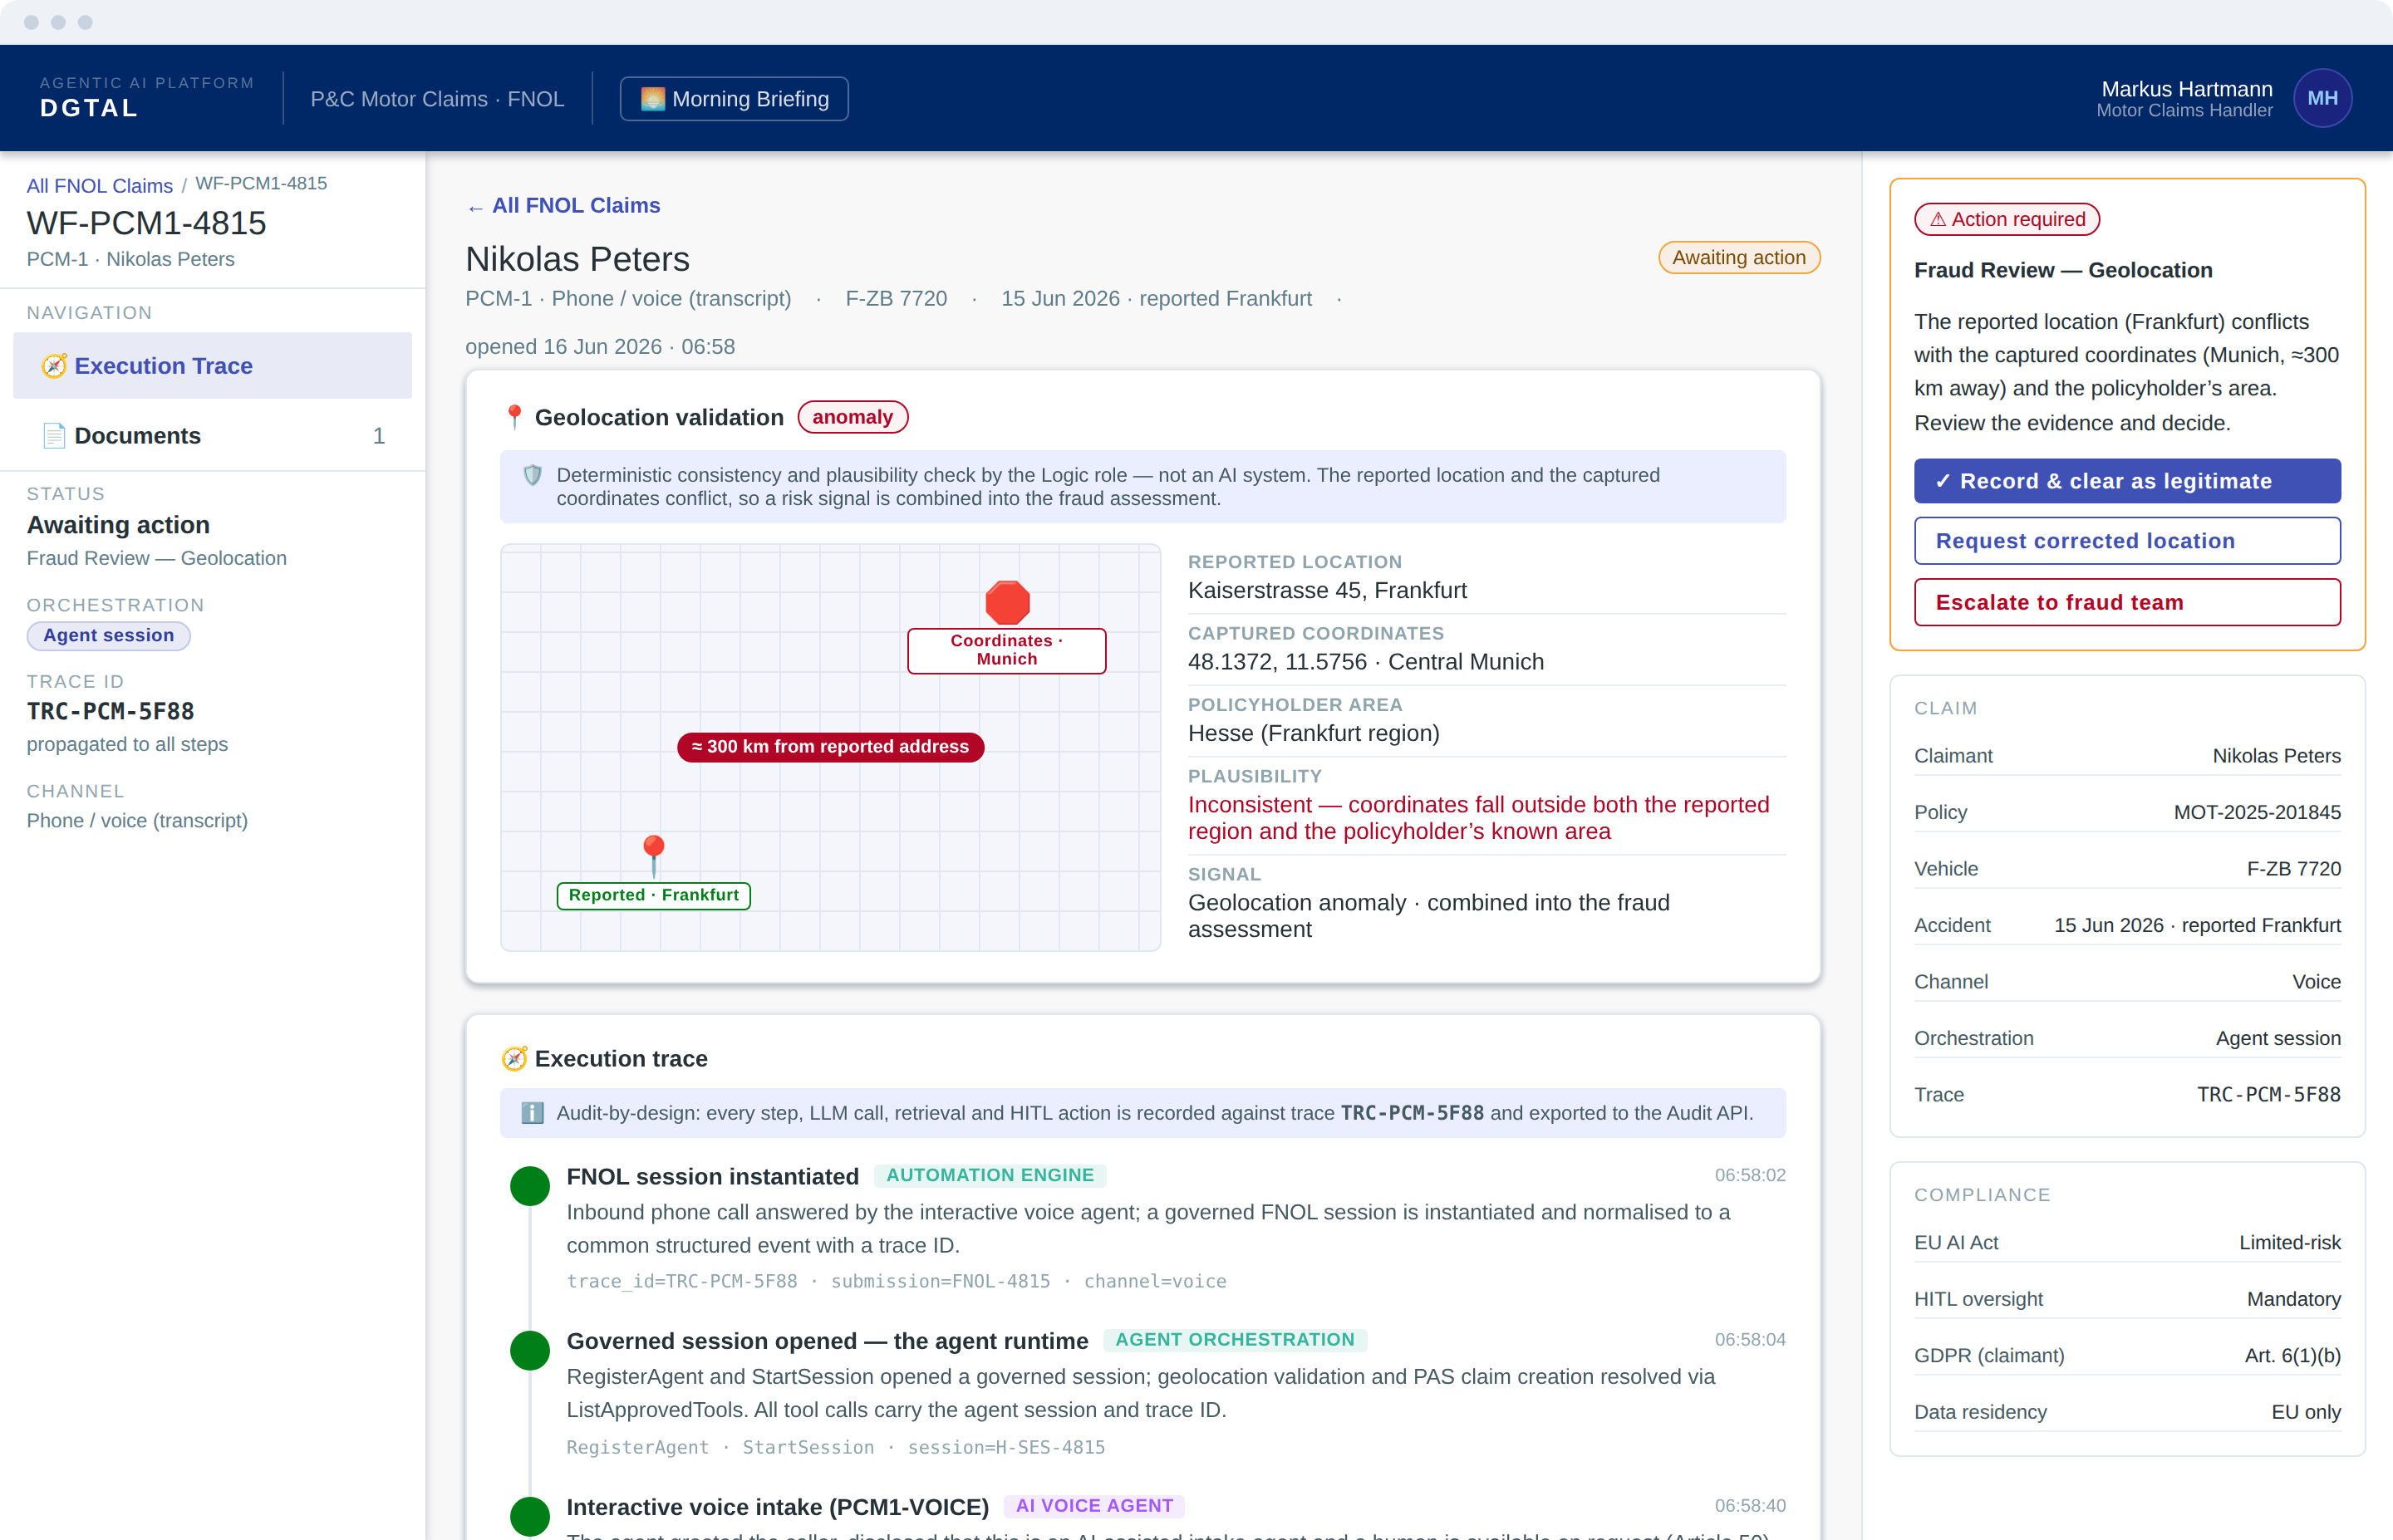The height and width of the screenshot is (1540, 2393).
Task: Click the red Munich coordinates marker
Action: coord(1007,603)
